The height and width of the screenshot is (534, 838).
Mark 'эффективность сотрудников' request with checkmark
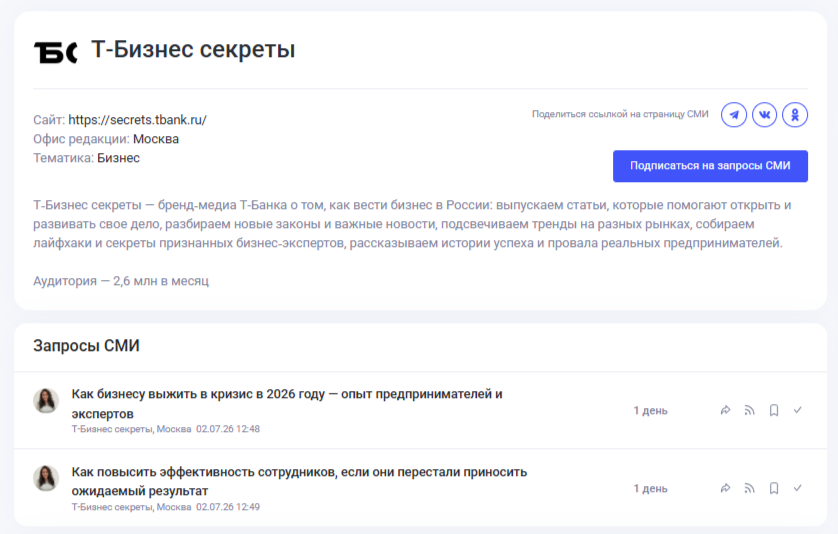[797, 487]
